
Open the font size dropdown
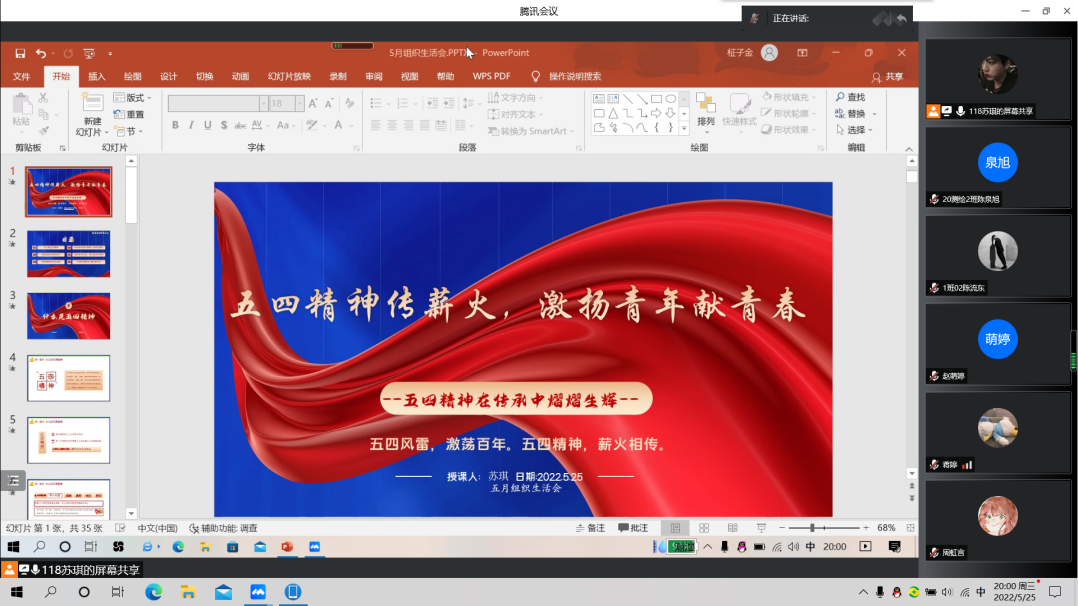300,103
